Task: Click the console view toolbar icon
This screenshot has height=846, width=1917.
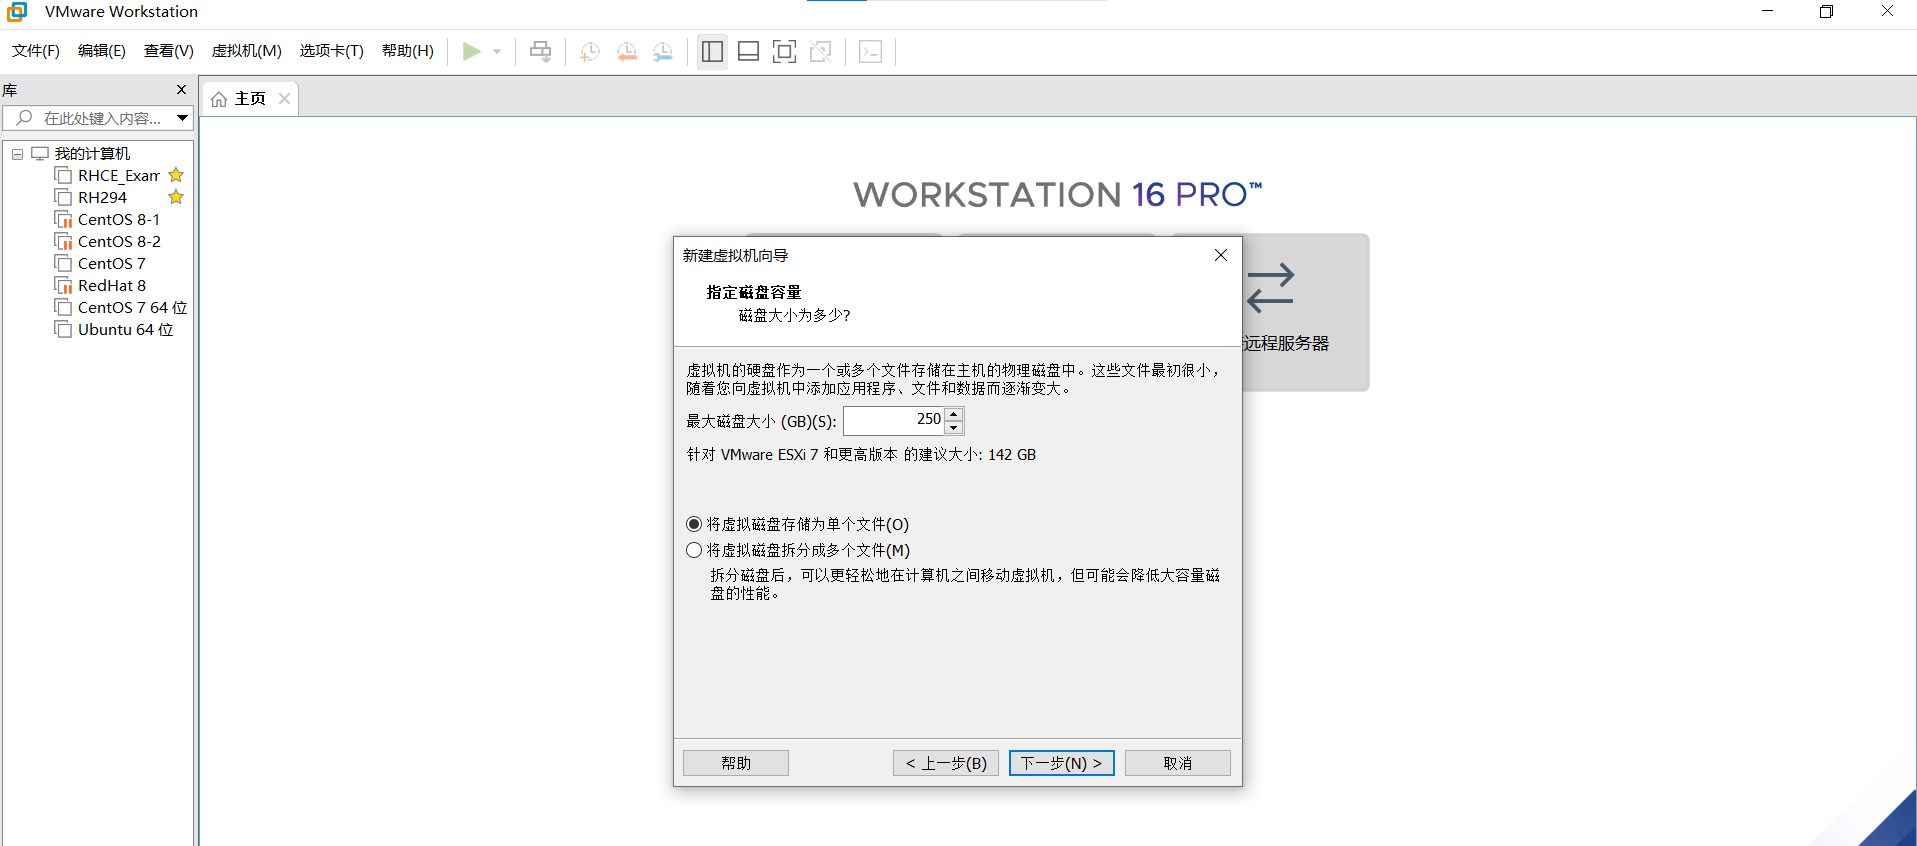Action: click(871, 51)
